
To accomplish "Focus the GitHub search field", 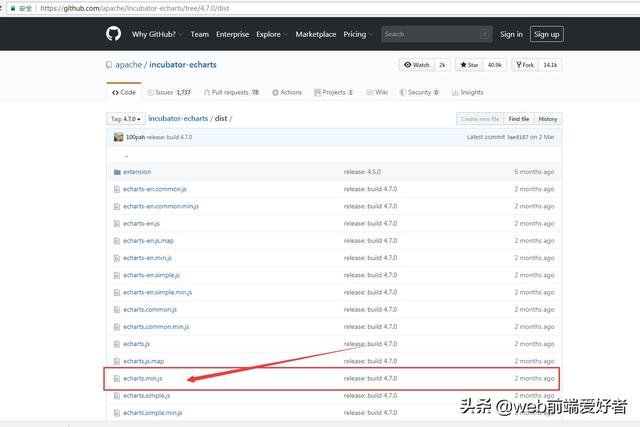I will (x=437, y=34).
